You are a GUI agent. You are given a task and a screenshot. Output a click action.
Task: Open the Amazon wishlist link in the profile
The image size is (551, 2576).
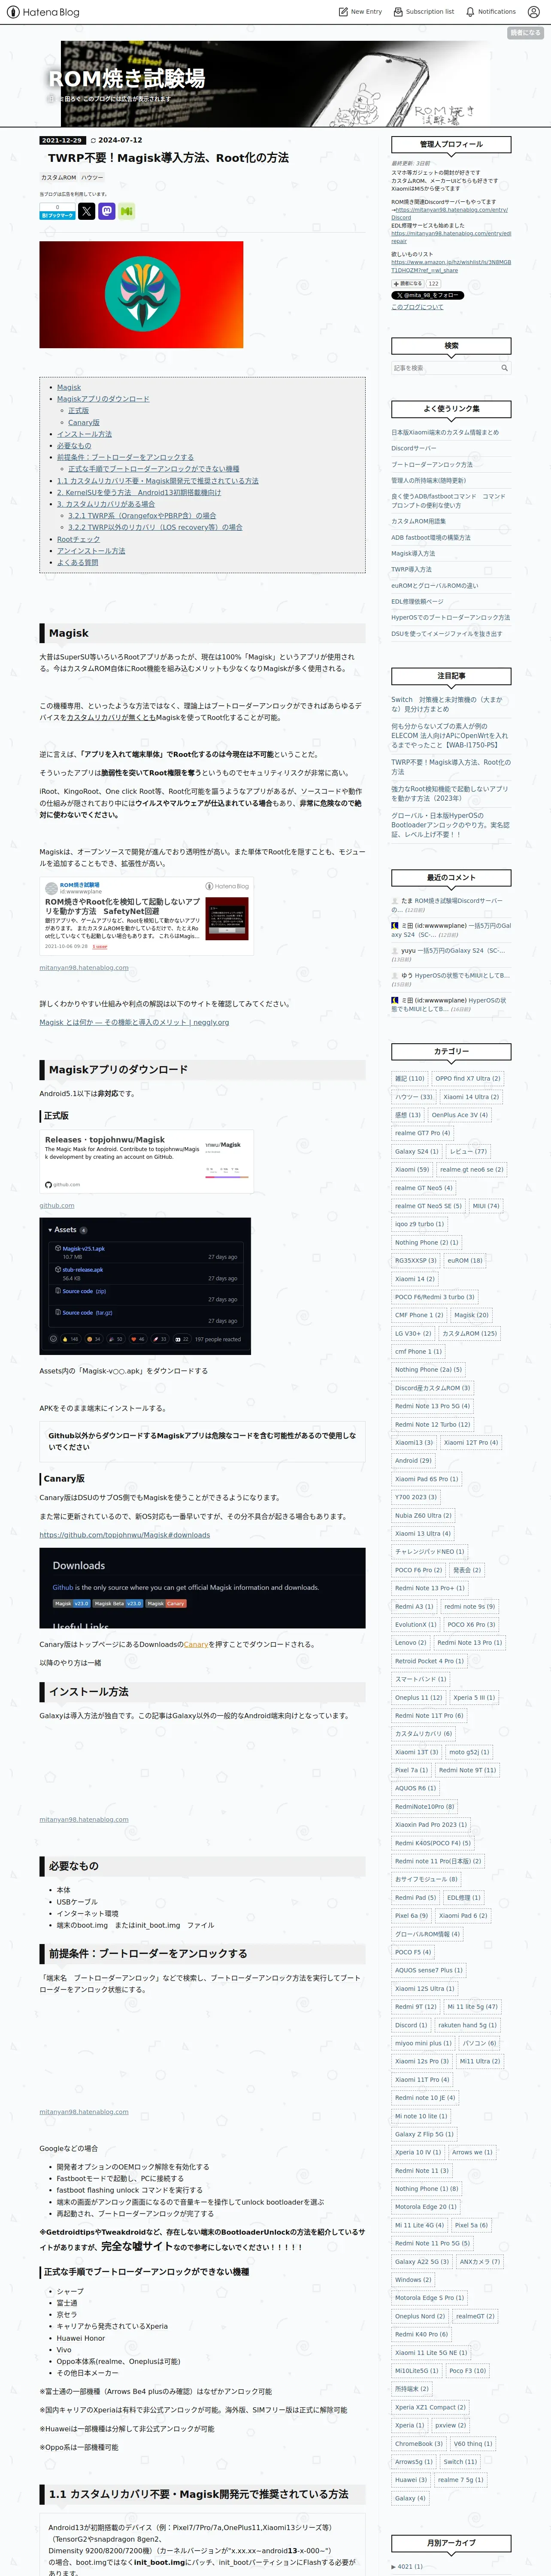pos(451,266)
